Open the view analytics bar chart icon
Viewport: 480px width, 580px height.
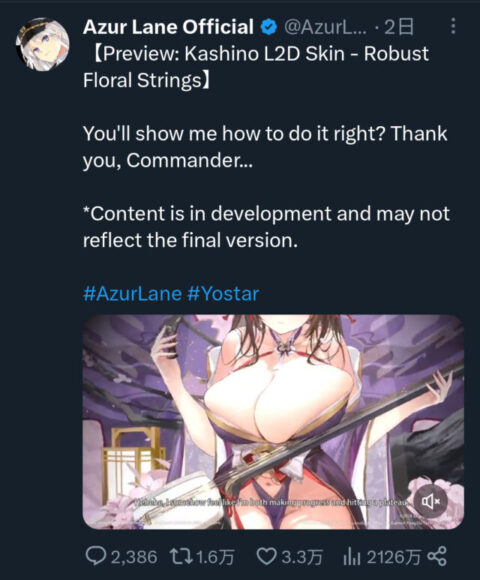(x=351, y=556)
